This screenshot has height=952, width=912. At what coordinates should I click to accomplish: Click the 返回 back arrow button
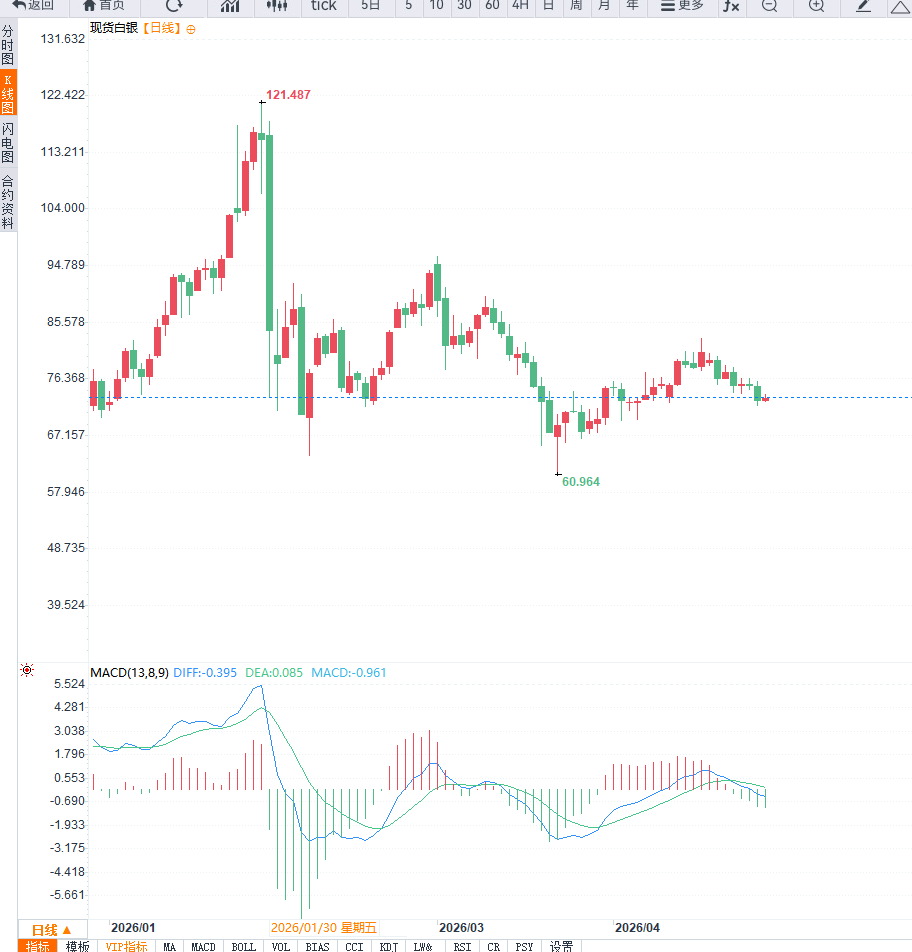pos(34,6)
